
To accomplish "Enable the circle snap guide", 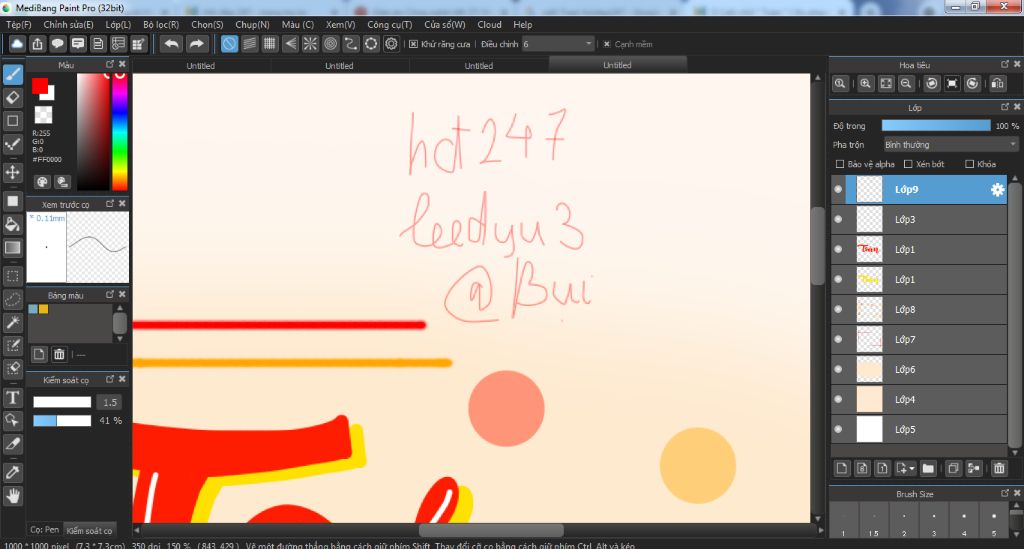I will tap(330, 44).
